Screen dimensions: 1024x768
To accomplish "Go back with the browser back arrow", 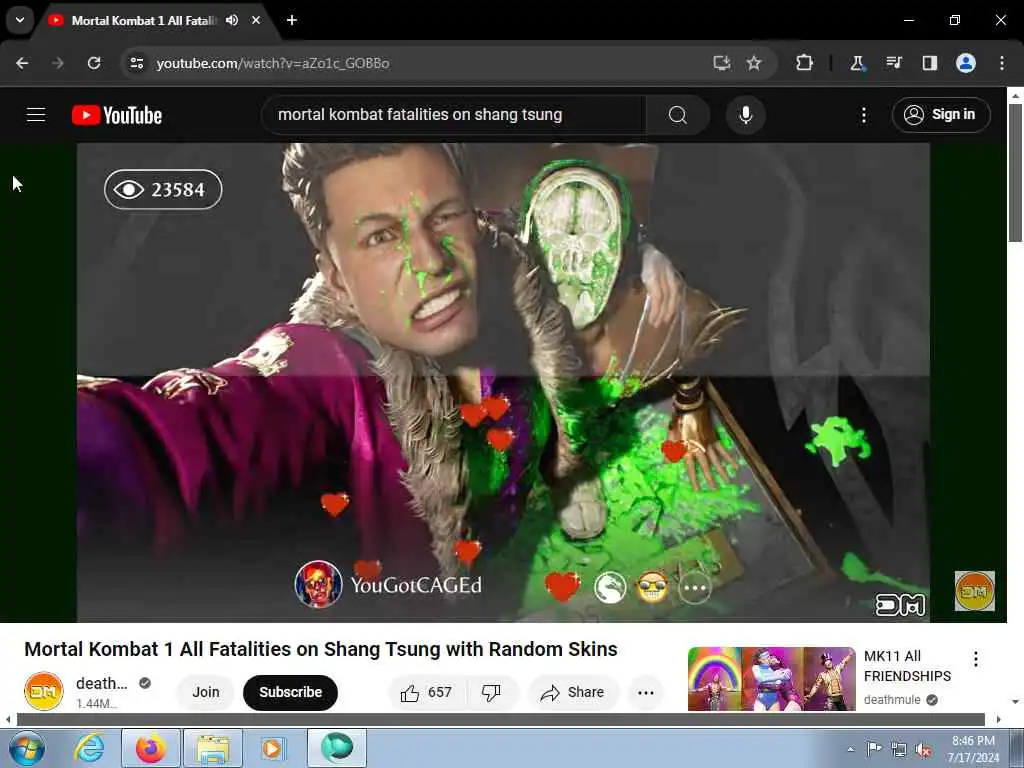I will (x=22, y=63).
